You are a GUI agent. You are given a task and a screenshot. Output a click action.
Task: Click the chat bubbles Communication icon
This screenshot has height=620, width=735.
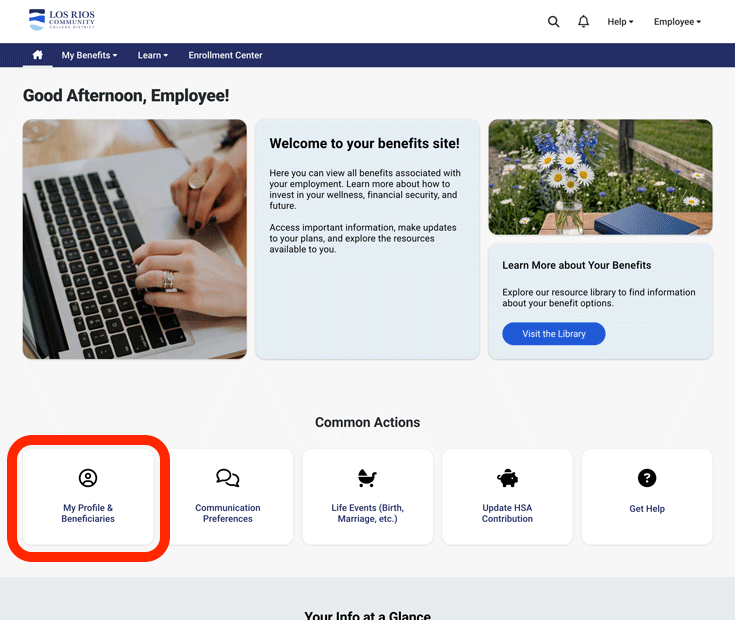(227, 478)
